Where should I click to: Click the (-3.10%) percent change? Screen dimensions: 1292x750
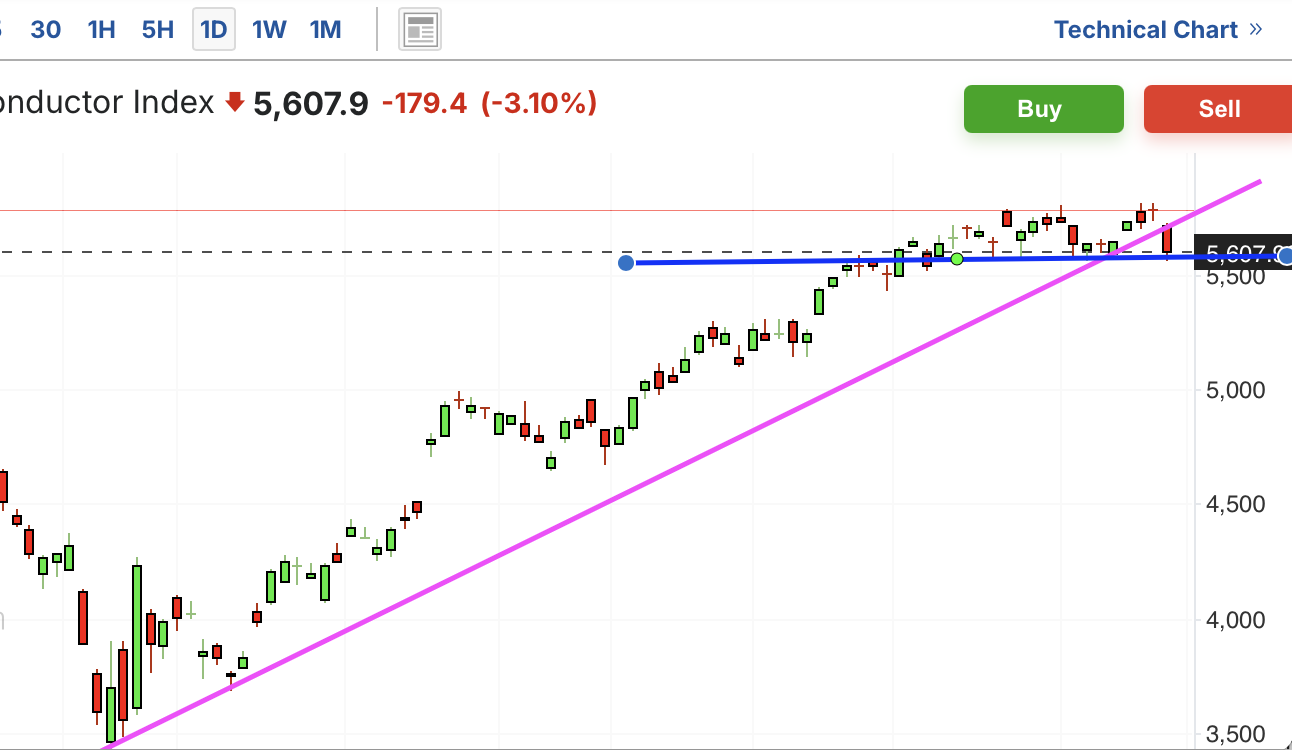pyautogui.click(x=539, y=103)
